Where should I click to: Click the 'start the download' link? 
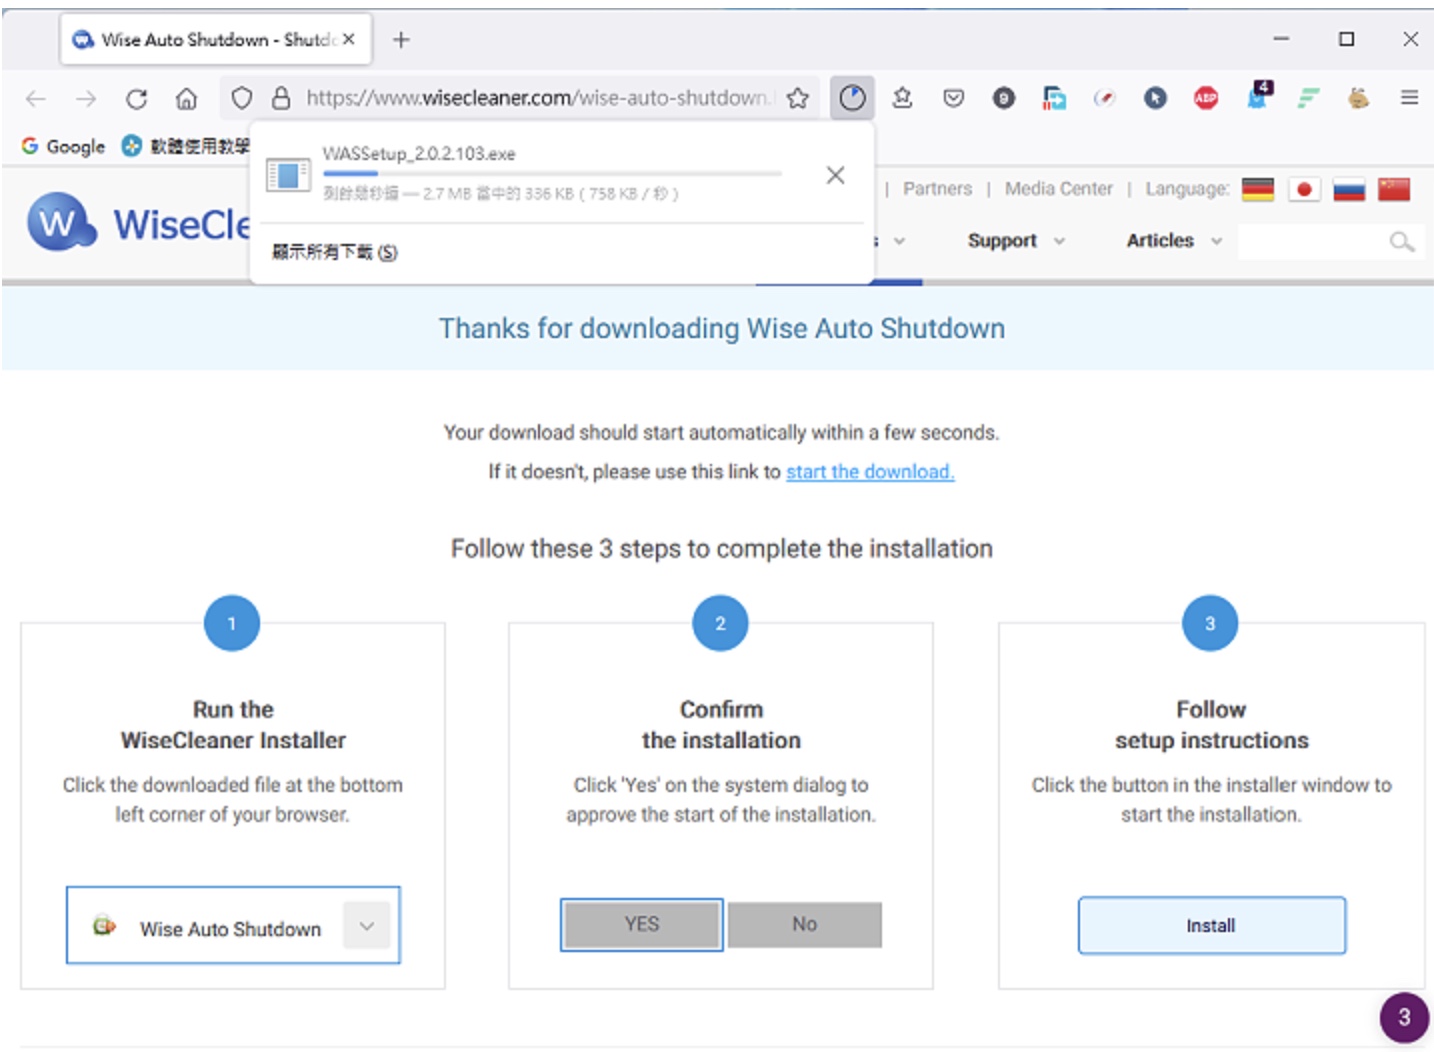[x=870, y=471]
